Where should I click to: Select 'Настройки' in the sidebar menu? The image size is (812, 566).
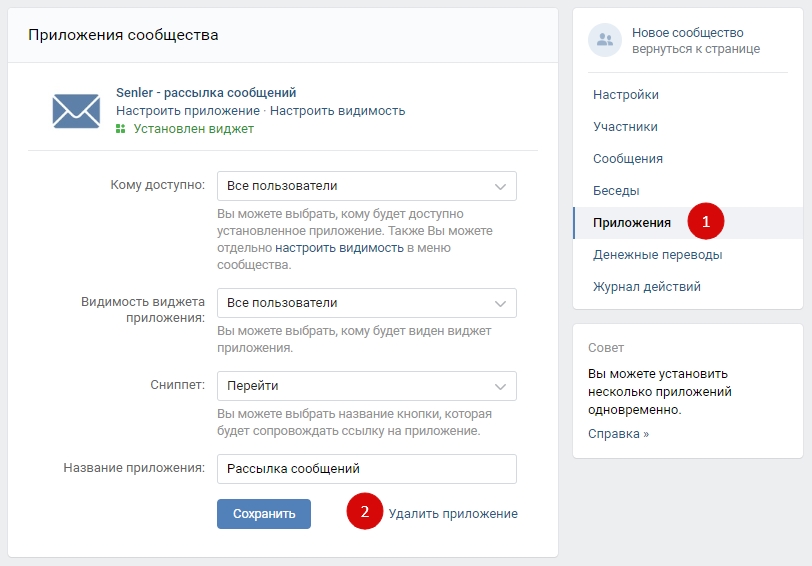click(x=626, y=95)
